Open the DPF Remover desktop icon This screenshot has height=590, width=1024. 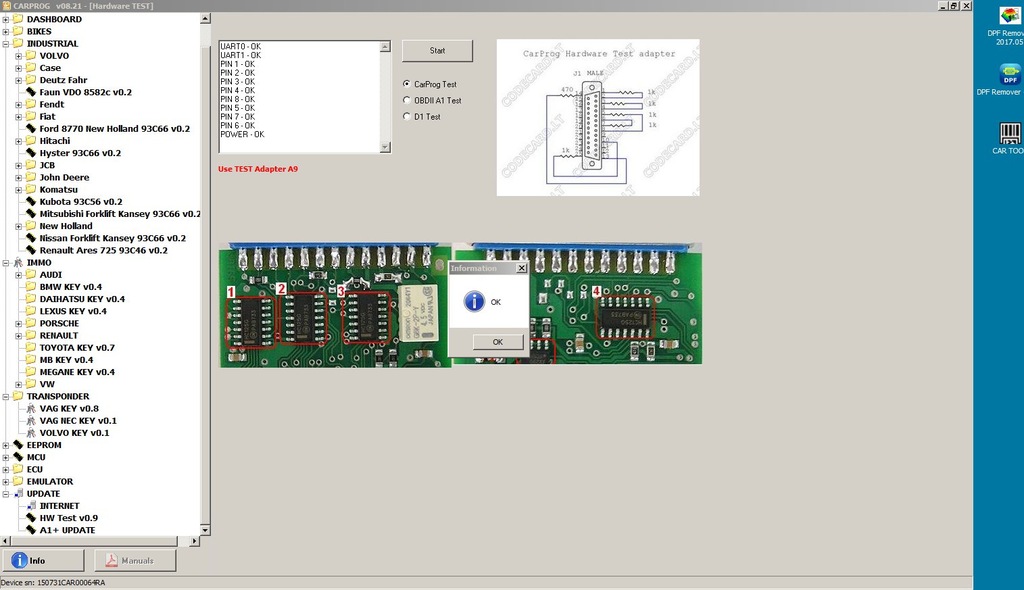point(1010,74)
